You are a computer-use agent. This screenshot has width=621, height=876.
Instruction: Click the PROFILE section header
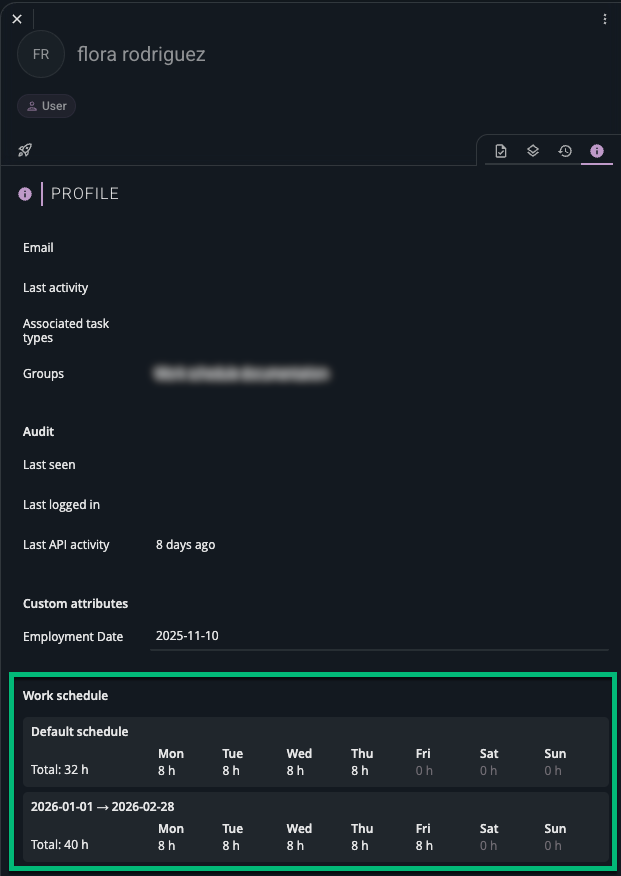(85, 193)
